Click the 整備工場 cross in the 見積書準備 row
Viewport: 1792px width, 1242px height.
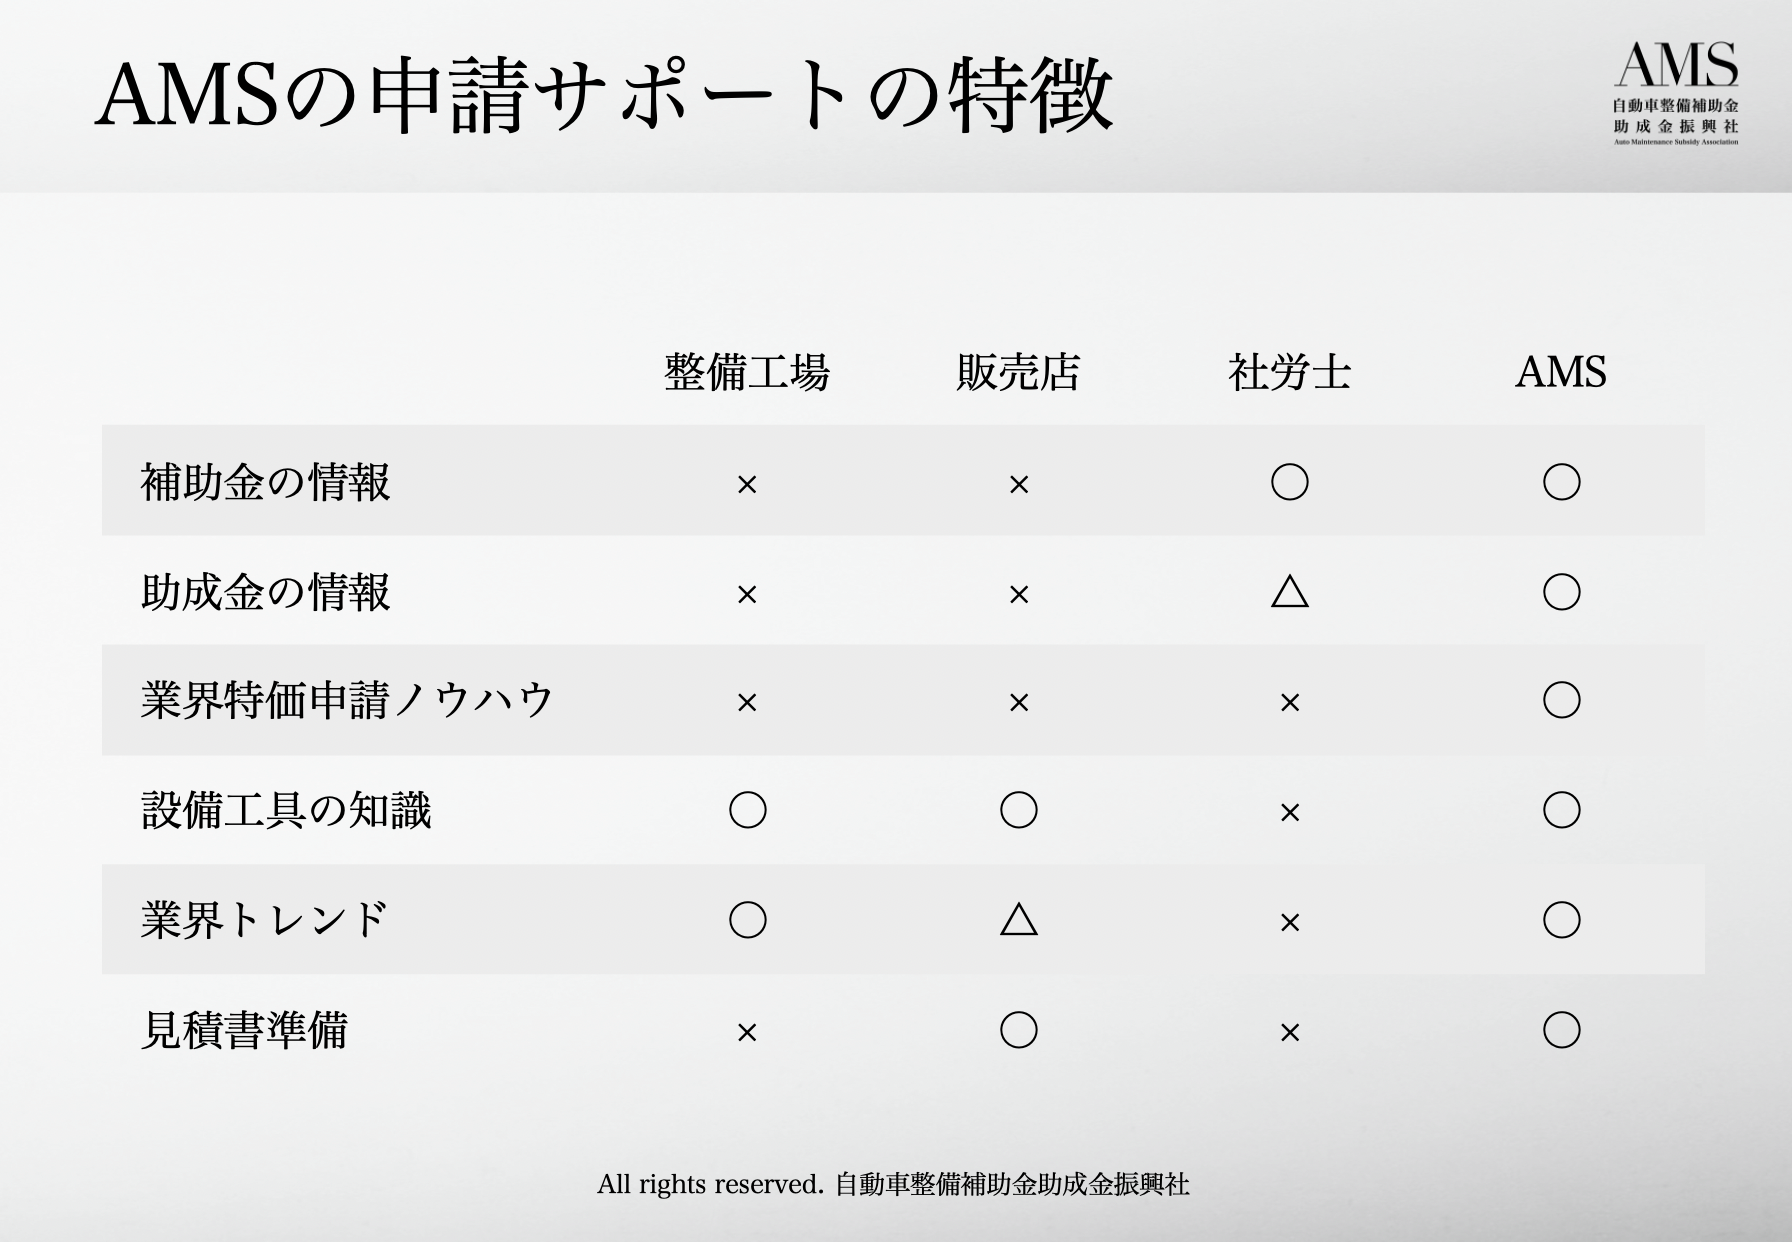pyautogui.click(x=747, y=1032)
